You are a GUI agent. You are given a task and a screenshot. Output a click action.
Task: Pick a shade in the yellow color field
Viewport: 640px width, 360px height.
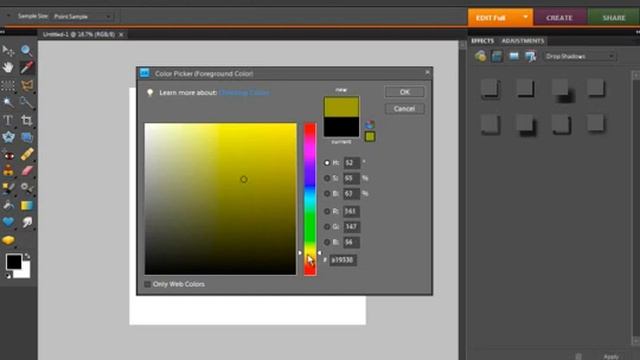[x=220, y=199]
